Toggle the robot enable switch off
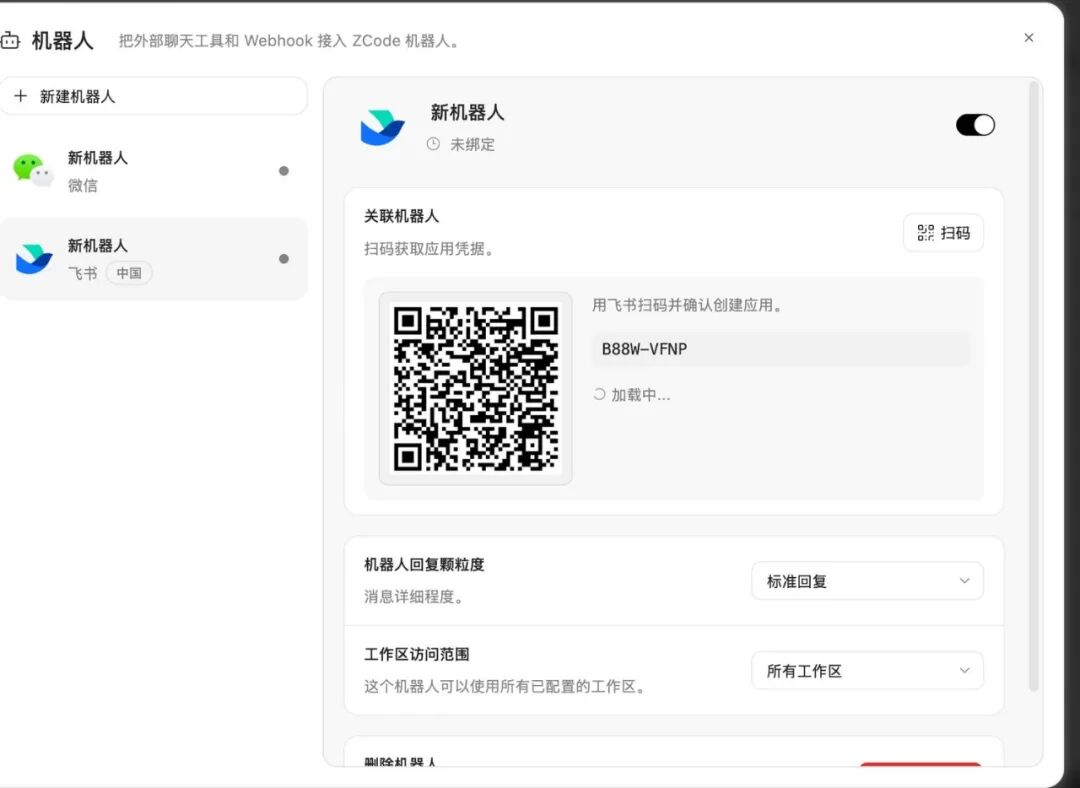This screenshot has width=1080, height=788. click(975, 125)
